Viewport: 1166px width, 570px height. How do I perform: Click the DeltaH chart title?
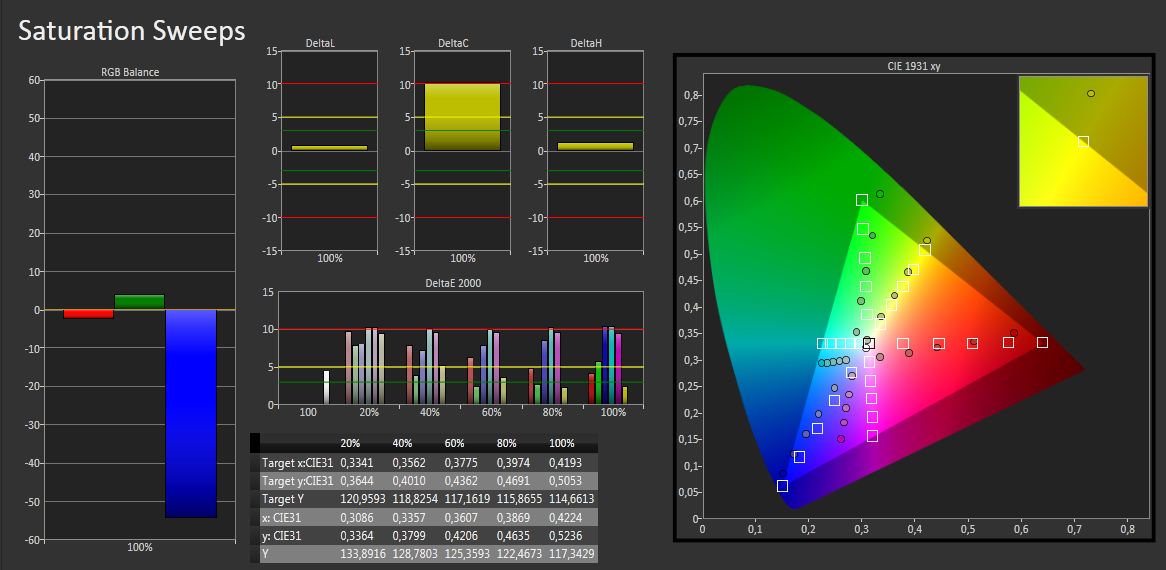pyautogui.click(x=587, y=44)
